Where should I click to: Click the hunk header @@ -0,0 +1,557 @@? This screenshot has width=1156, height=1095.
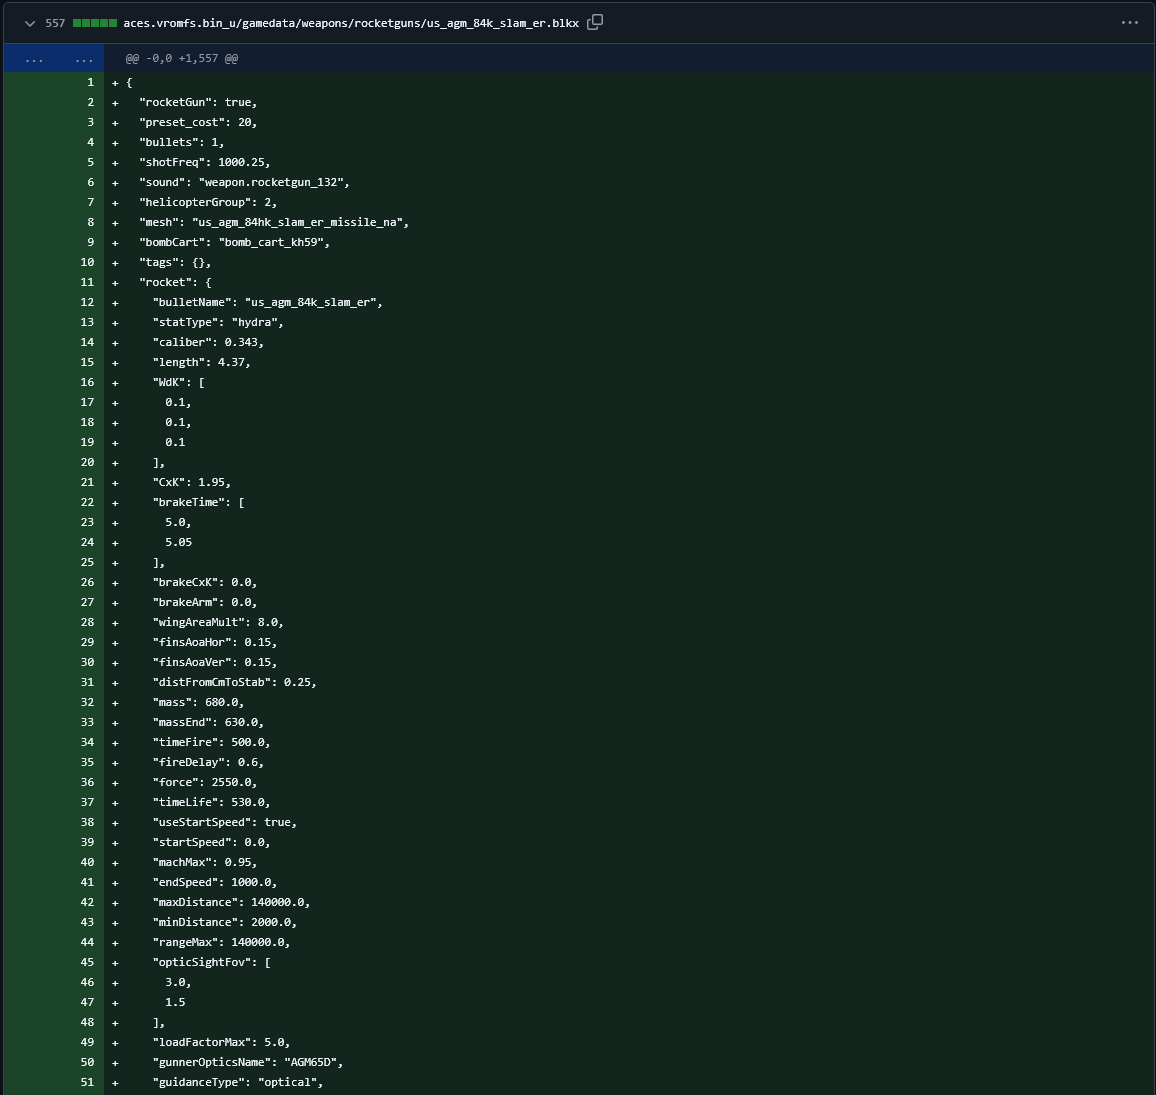click(182, 59)
